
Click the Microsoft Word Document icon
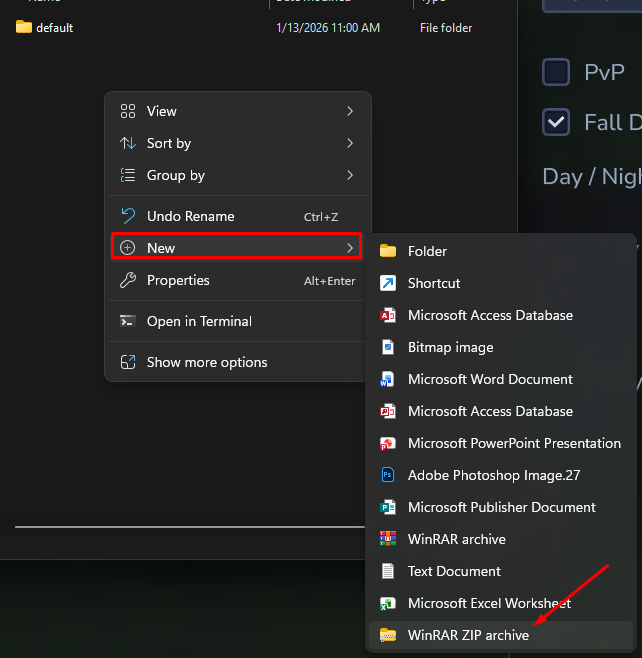(388, 379)
